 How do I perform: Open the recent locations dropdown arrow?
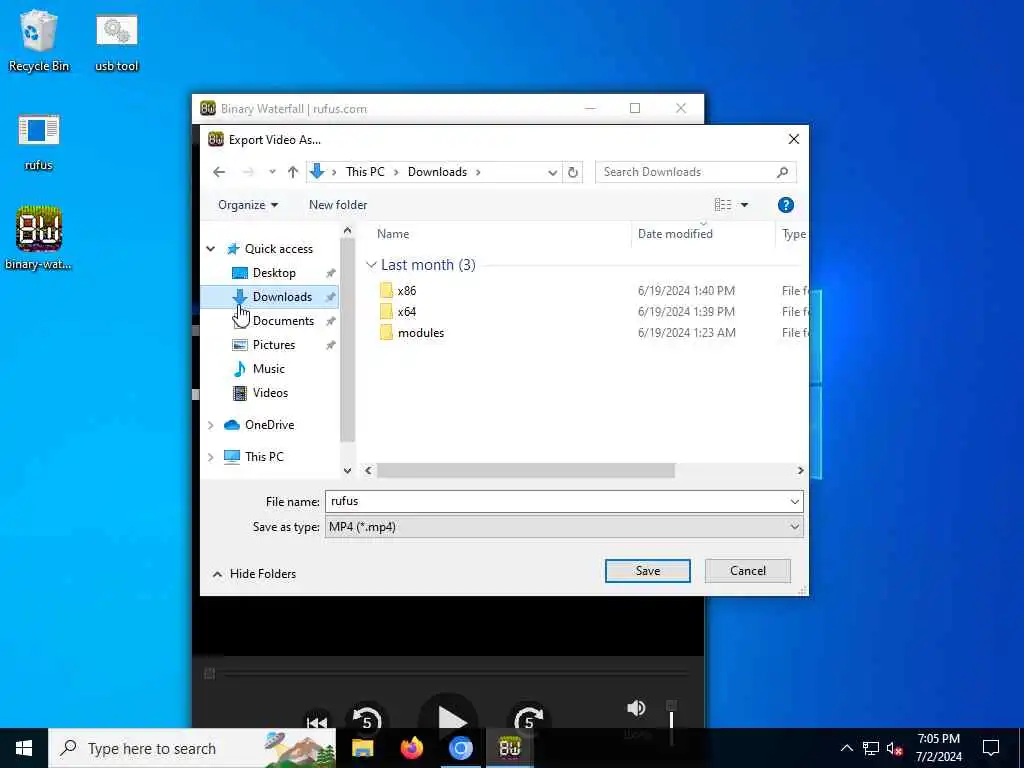pos(272,172)
